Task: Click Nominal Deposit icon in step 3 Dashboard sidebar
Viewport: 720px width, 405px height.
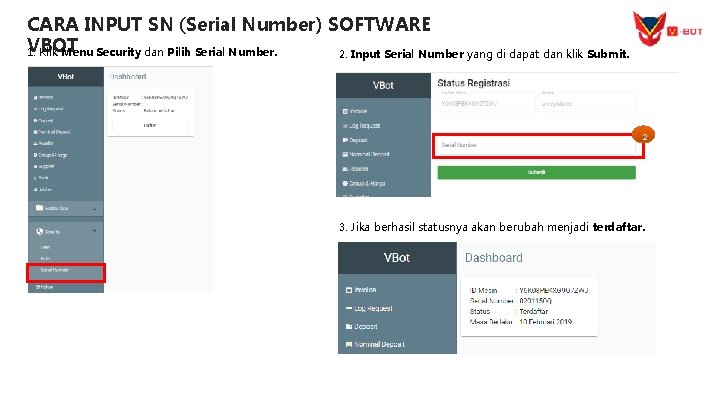Action: pos(349,344)
